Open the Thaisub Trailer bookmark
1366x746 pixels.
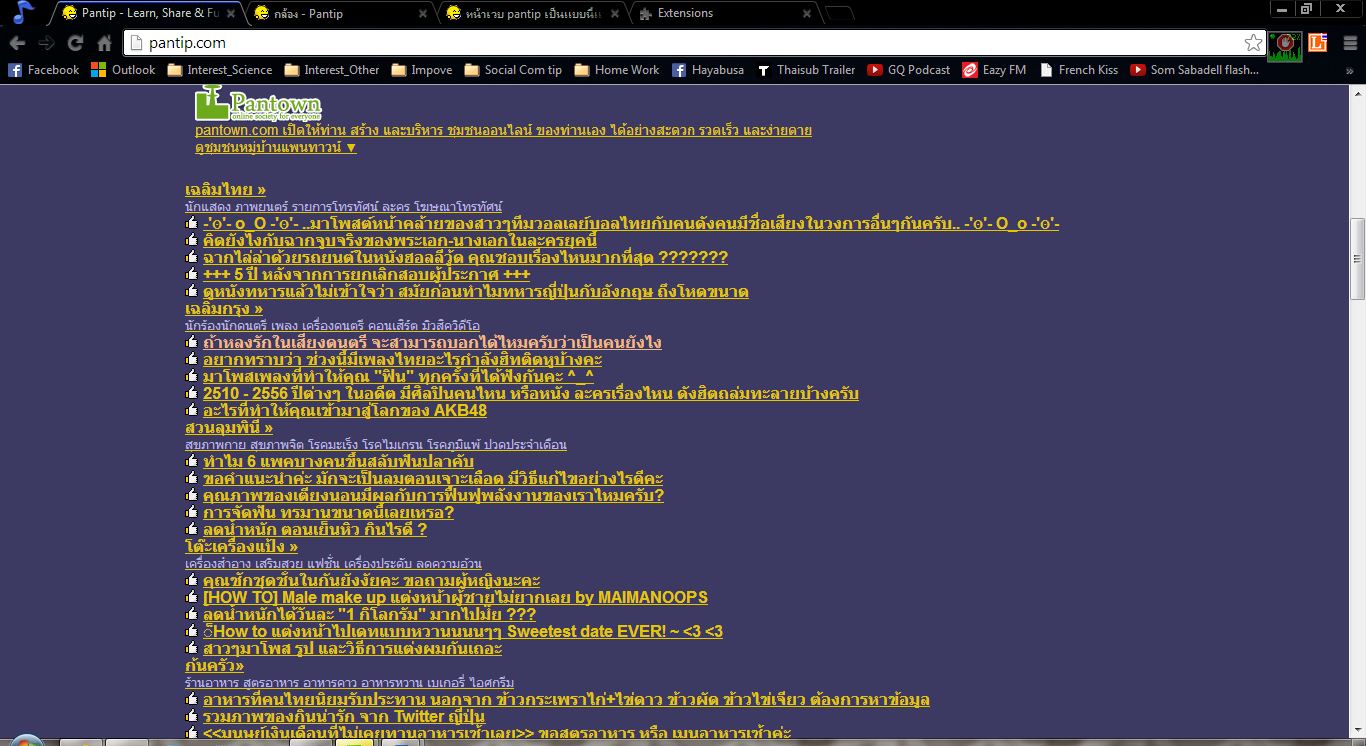click(x=806, y=70)
